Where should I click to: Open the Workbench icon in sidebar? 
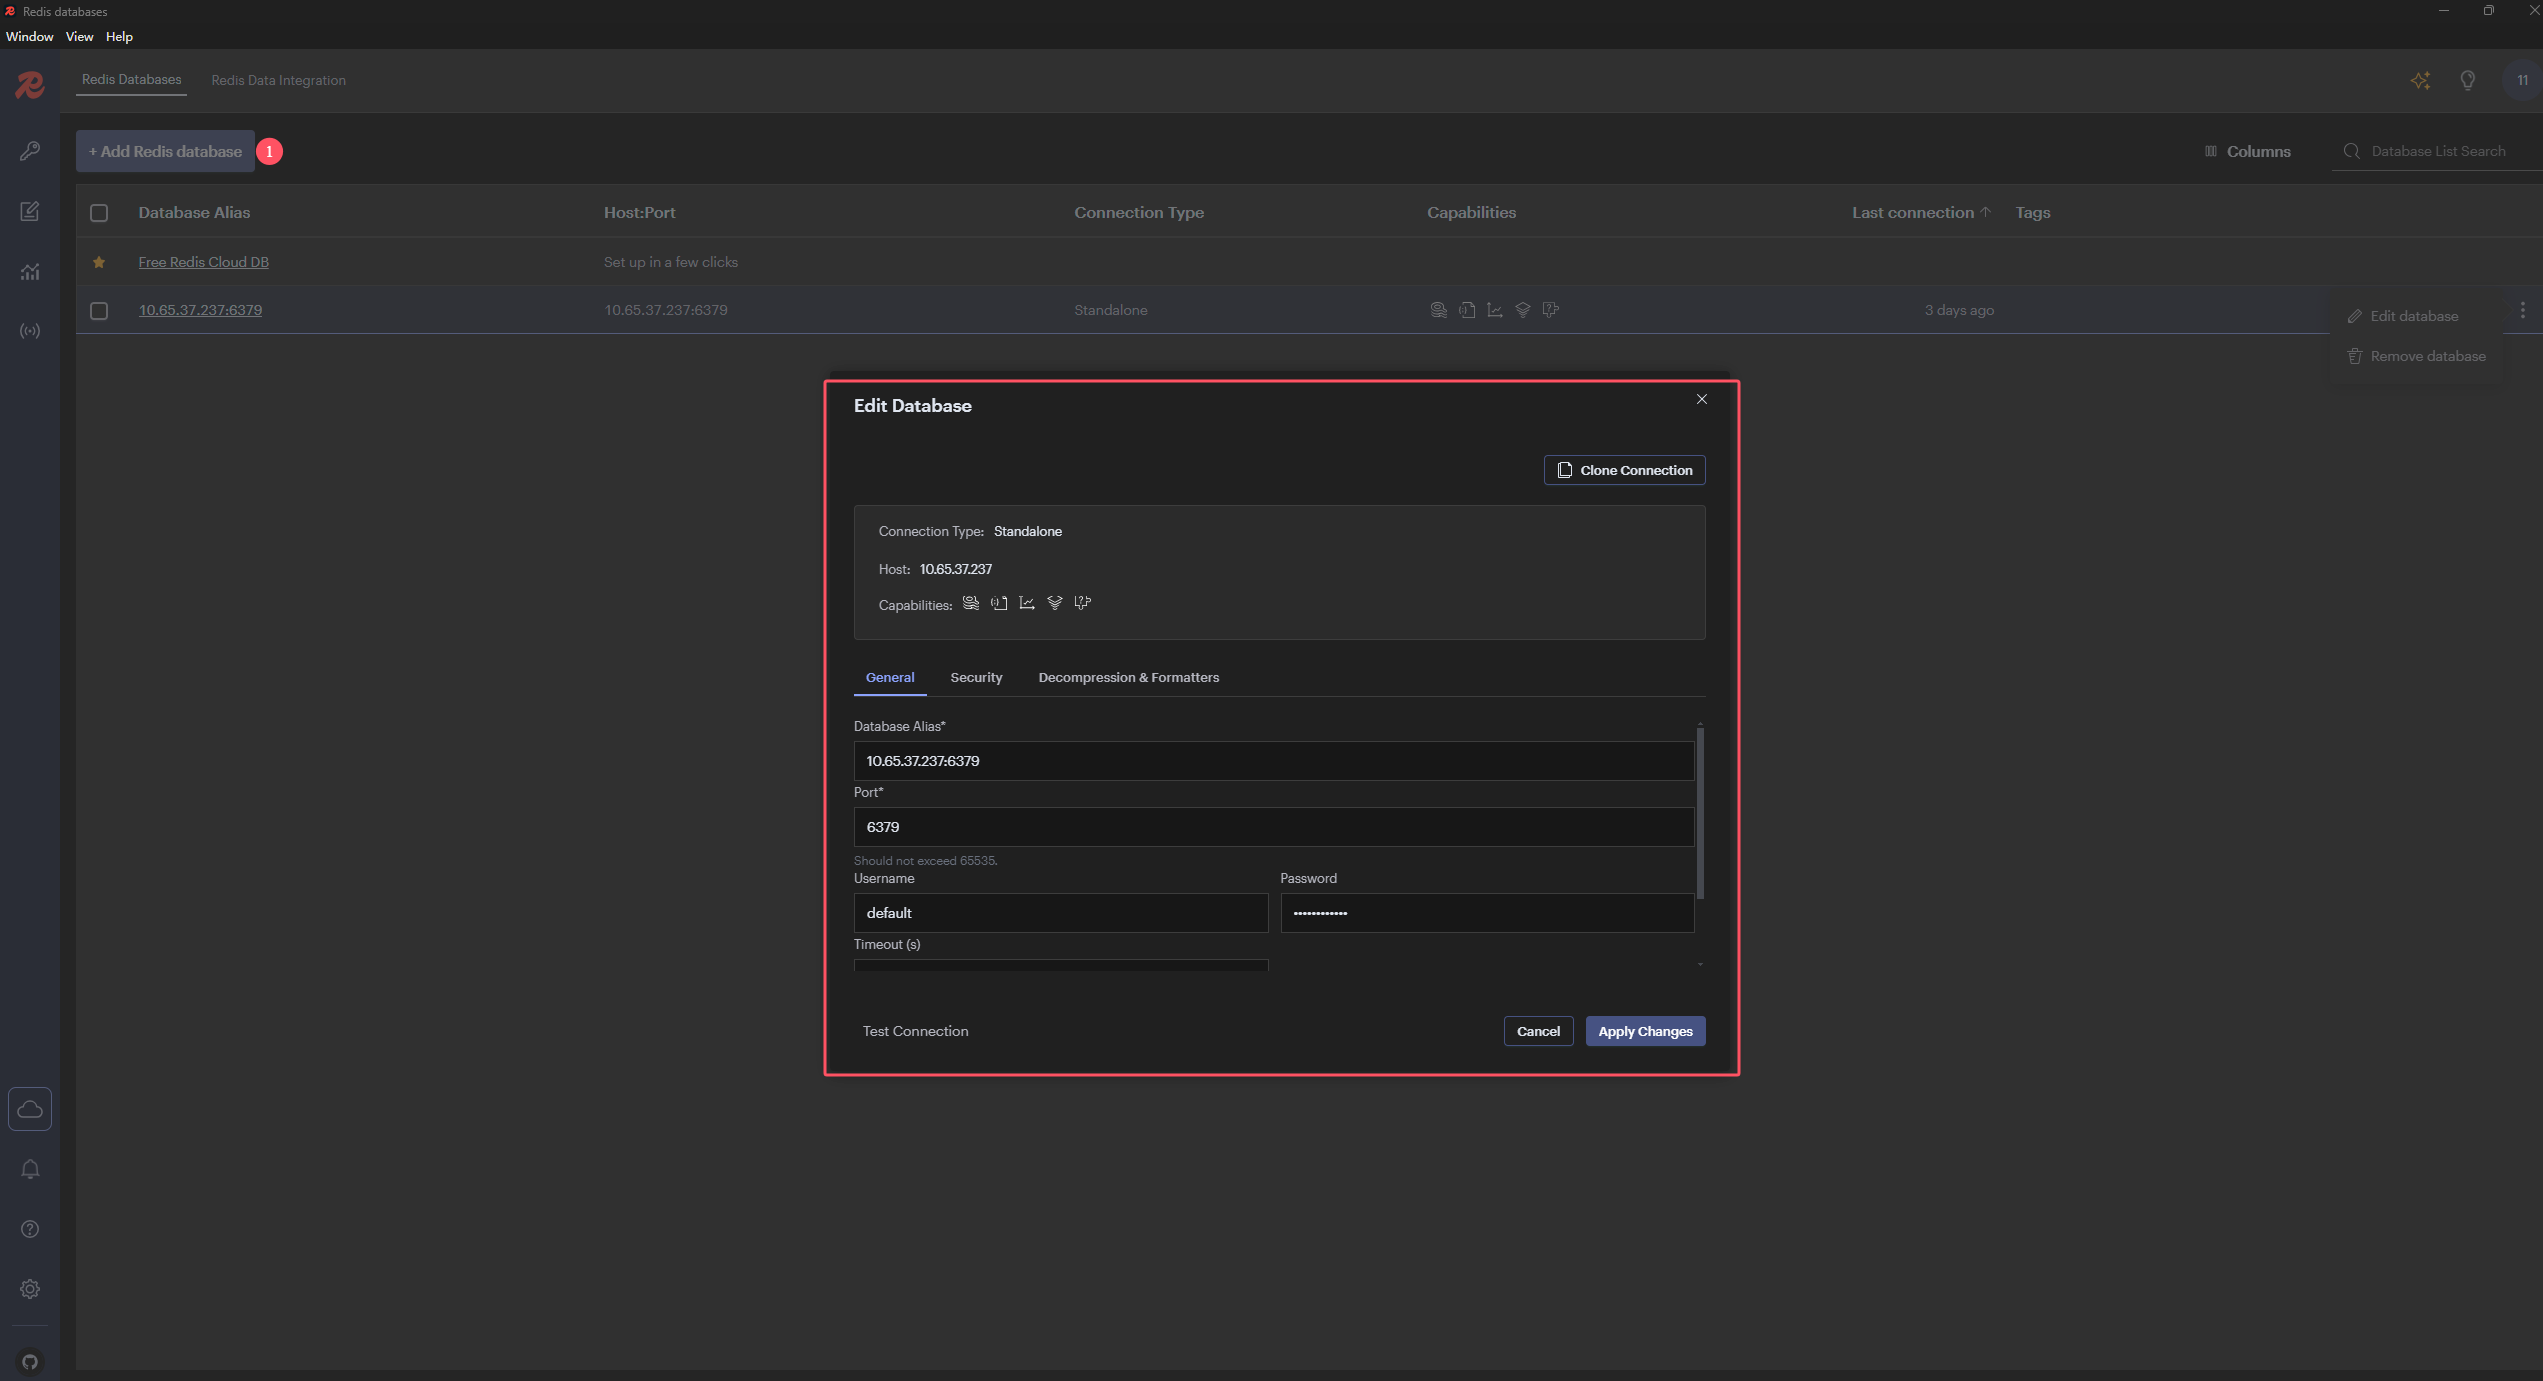pos(30,211)
